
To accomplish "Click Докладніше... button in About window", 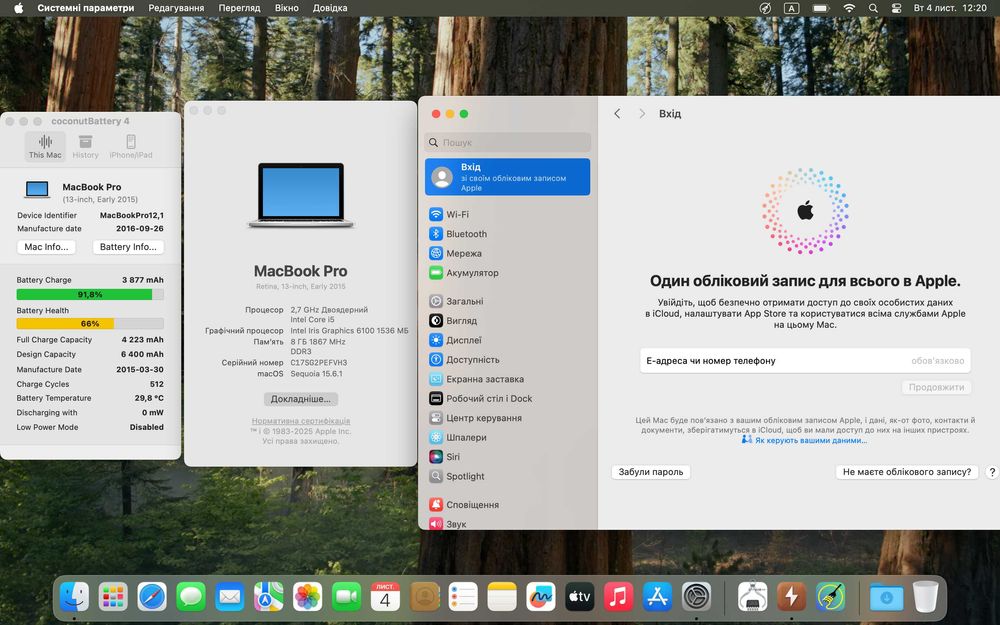I will pos(300,399).
